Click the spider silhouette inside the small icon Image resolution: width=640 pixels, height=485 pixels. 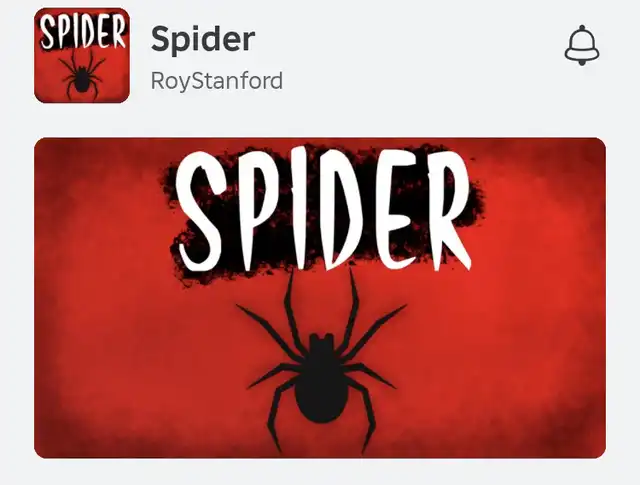pyautogui.click(x=82, y=76)
